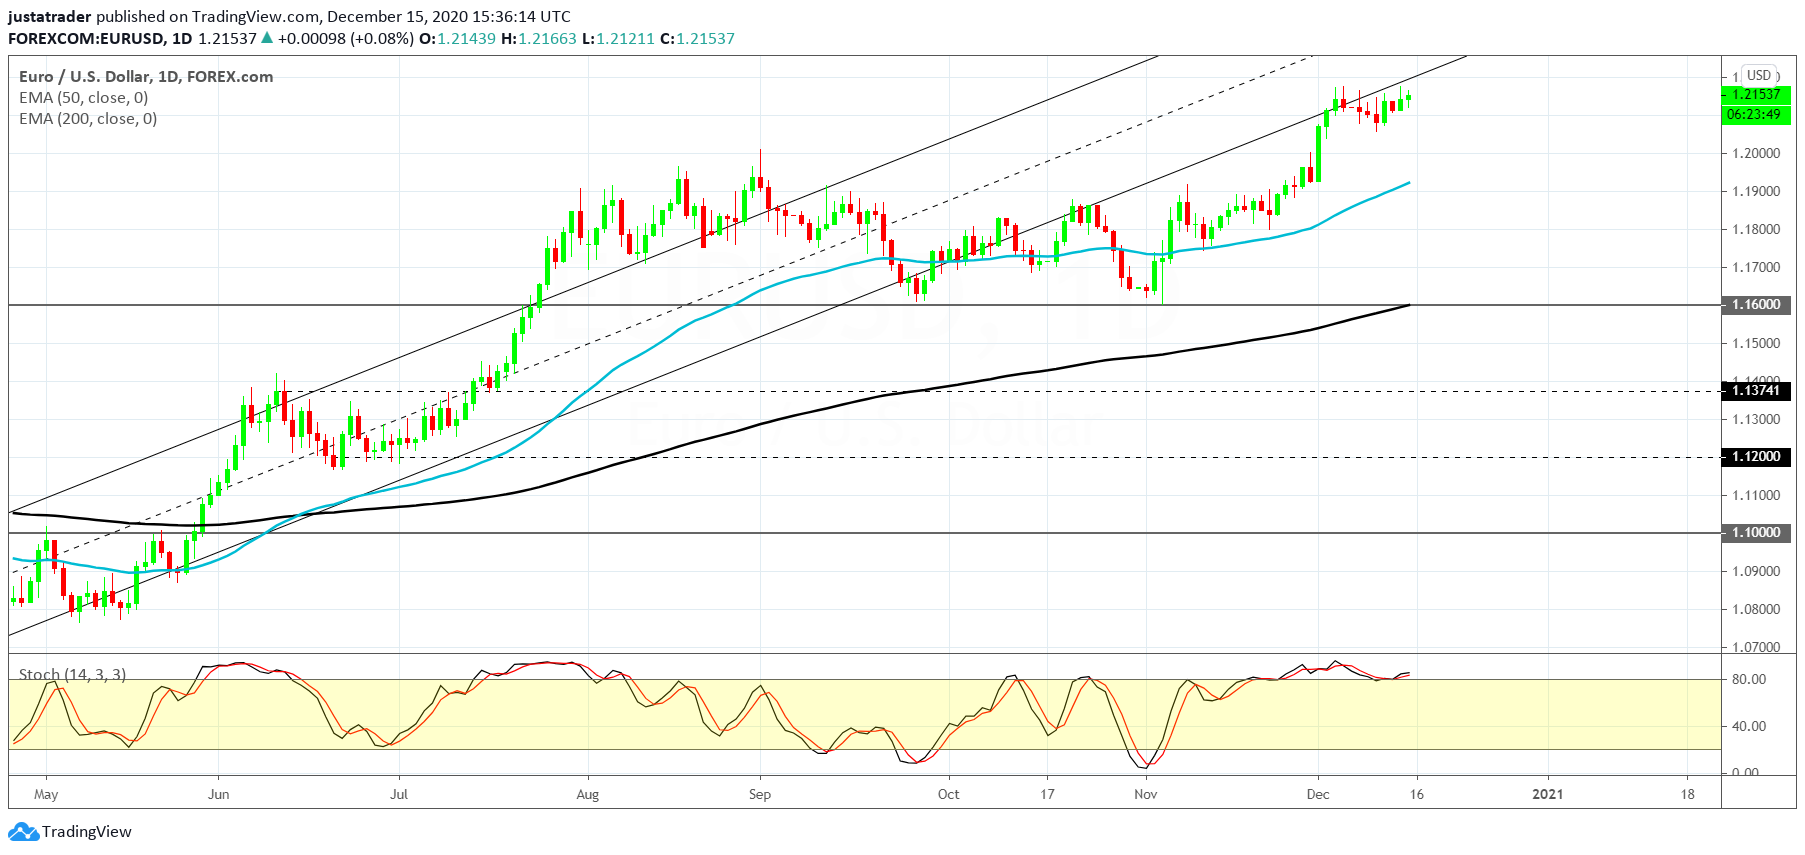Click the Nov label on time axis
The height and width of the screenshot is (855, 1805).
tap(1146, 795)
